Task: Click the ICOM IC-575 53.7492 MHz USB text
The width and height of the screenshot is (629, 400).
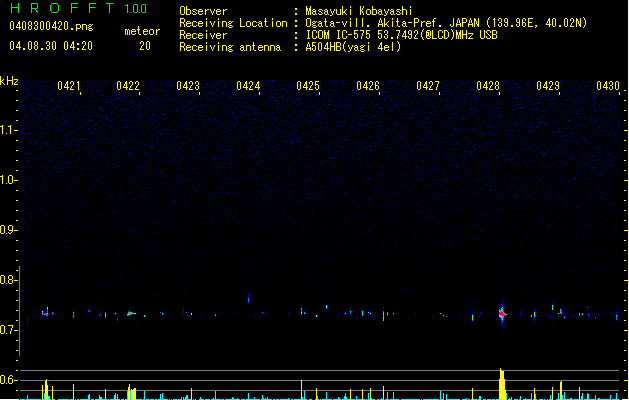Action: [402, 35]
